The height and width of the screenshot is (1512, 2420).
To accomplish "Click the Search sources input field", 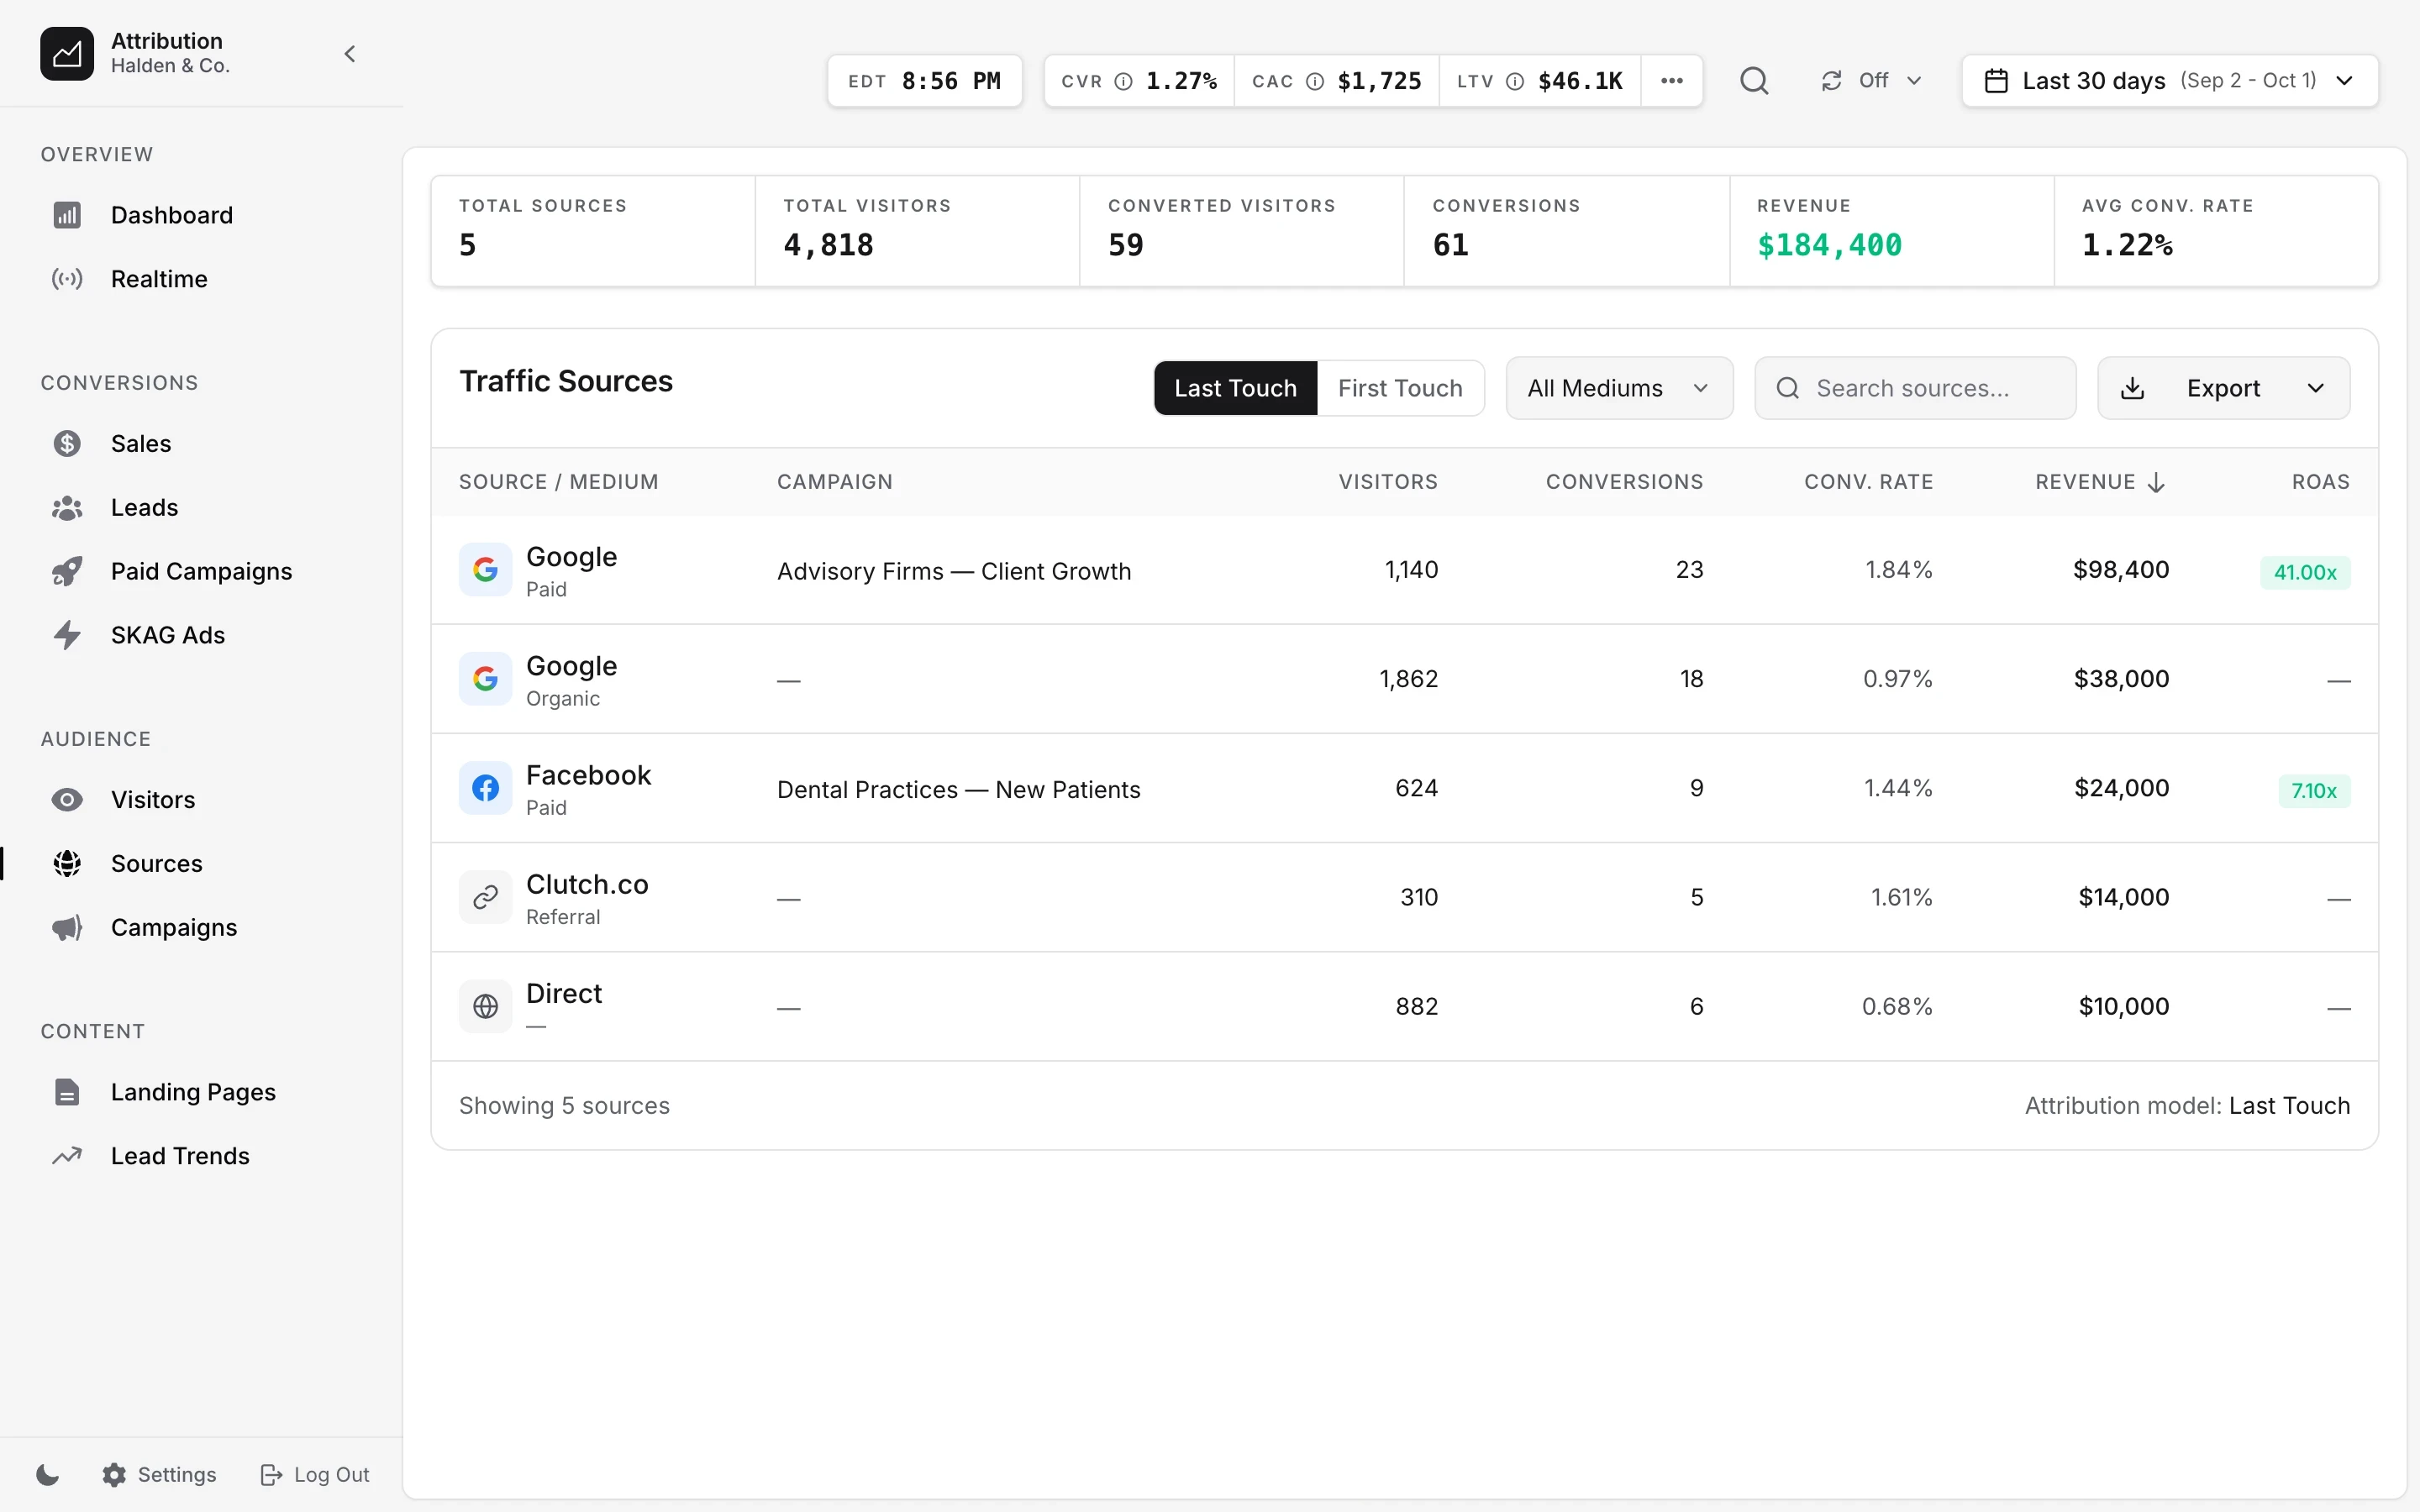I will click(x=1915, y=388).
